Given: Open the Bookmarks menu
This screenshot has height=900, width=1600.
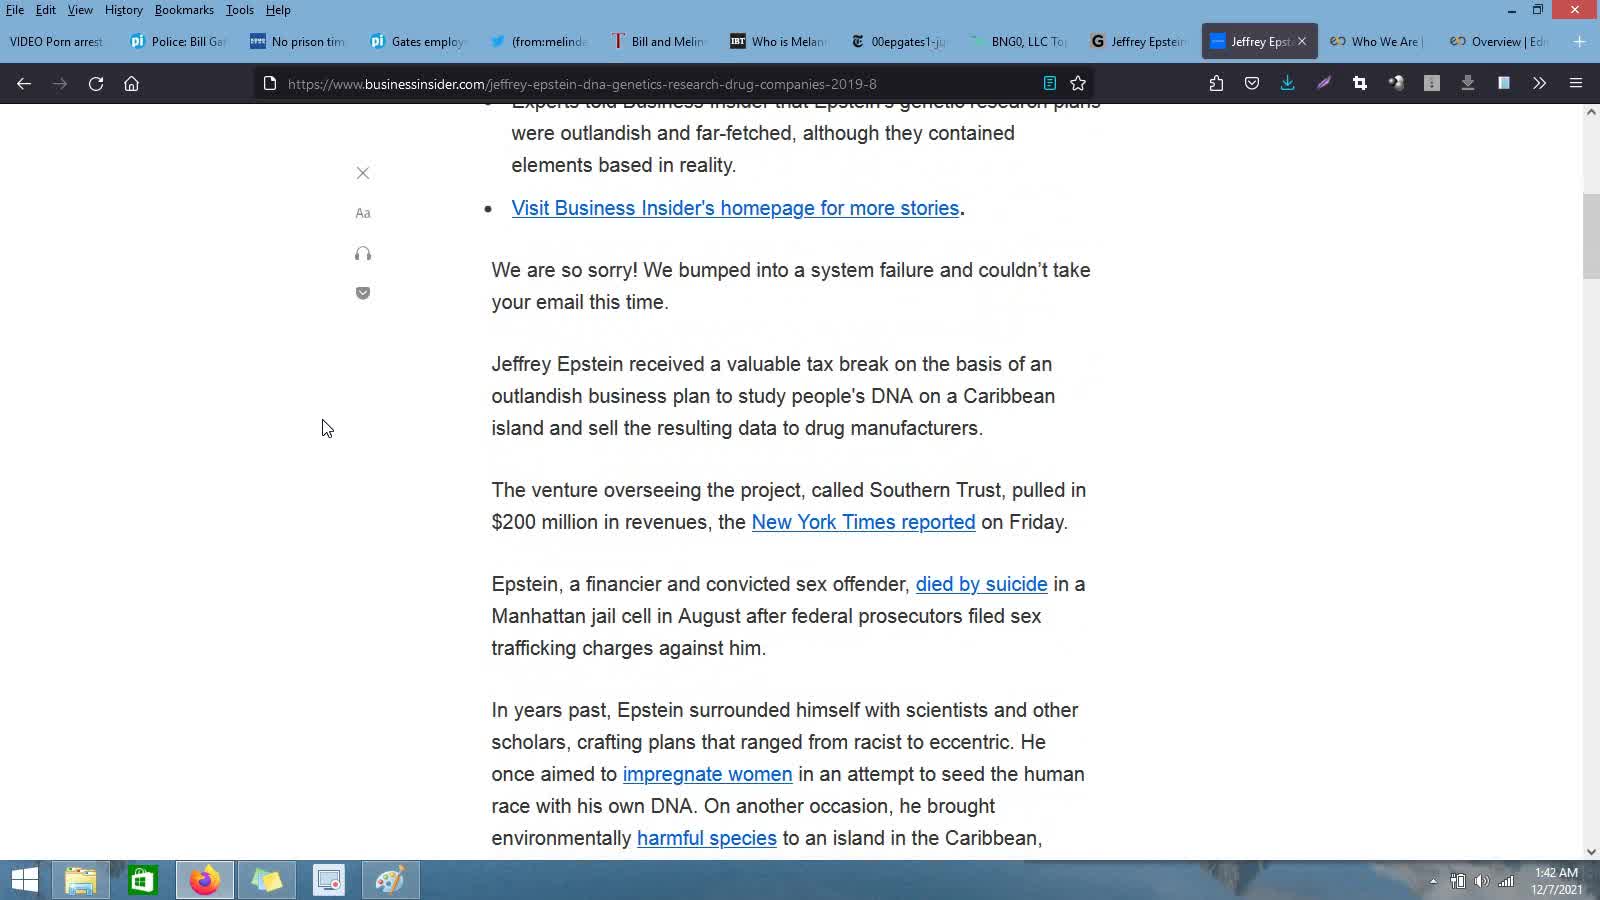Looking at the screenshot, I should click(x=184, y=10).
